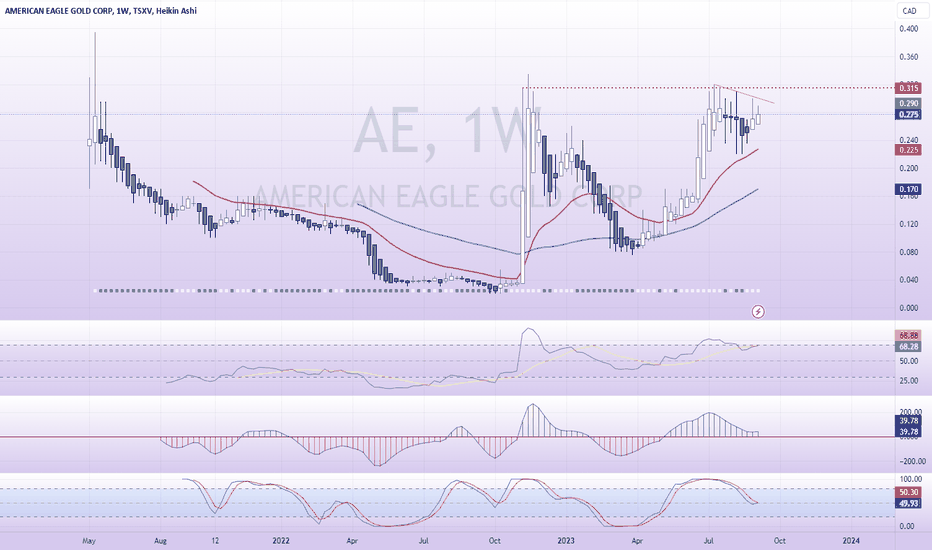Click the 68.28 RSI value label
This screenshot has width=932, height=550.
coord(909,347)
